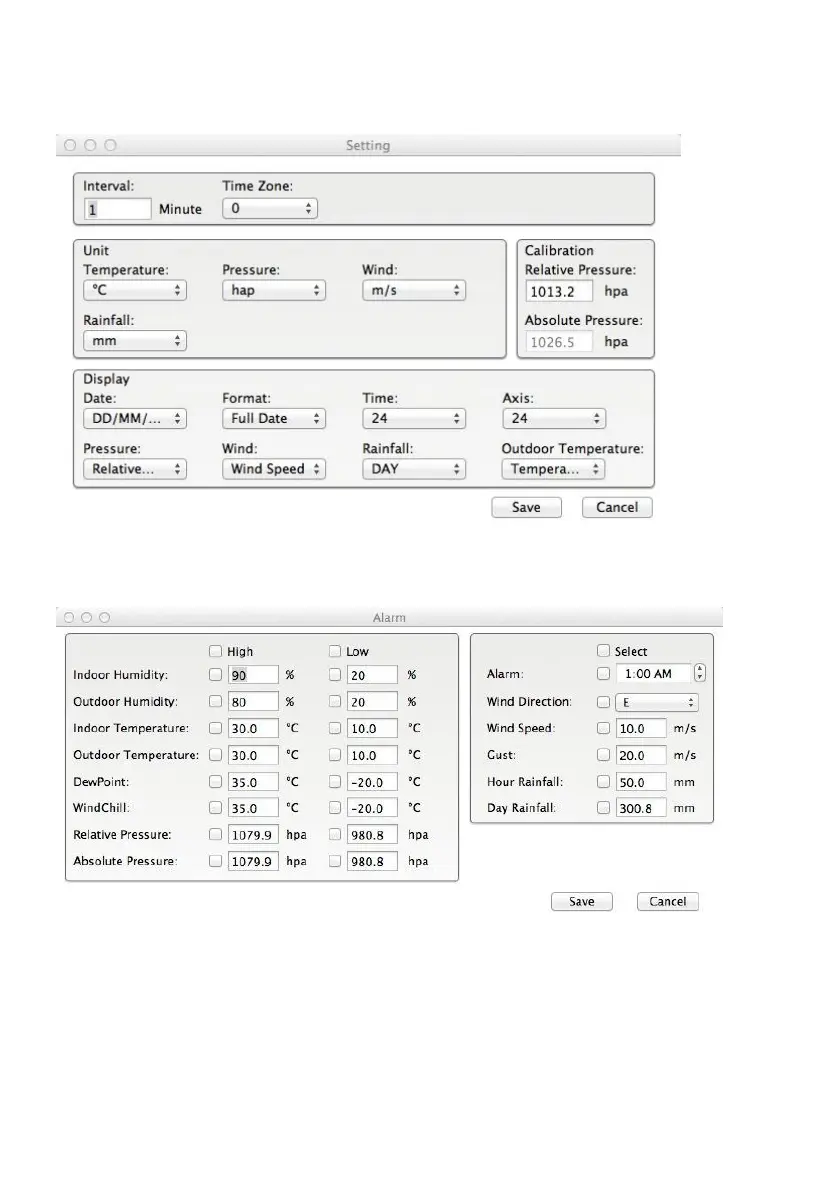Screen dimensions: 822x1191
Task: Open the Outdoor Temperature display dropdown
Action: click(553, 469)
